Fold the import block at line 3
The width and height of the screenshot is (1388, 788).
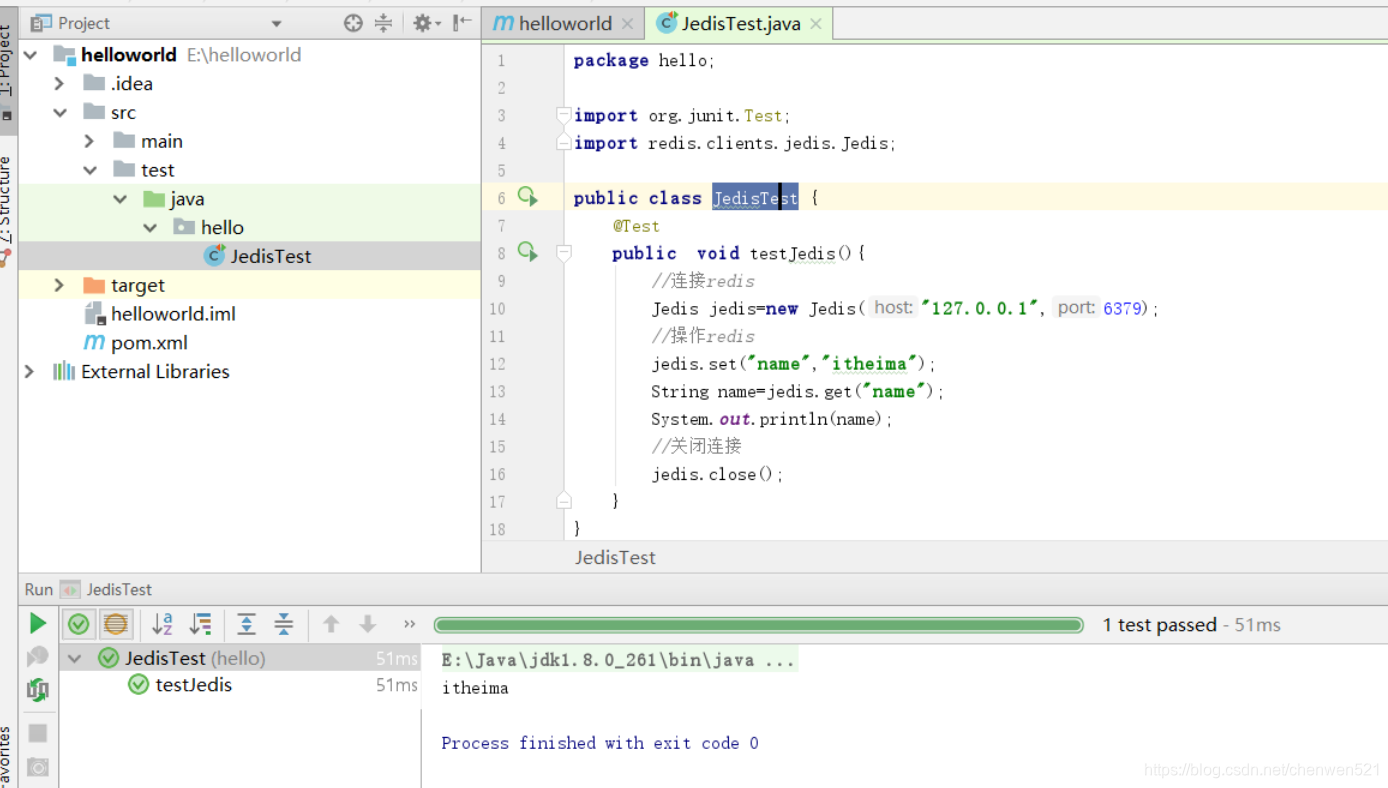coord(564,115)
